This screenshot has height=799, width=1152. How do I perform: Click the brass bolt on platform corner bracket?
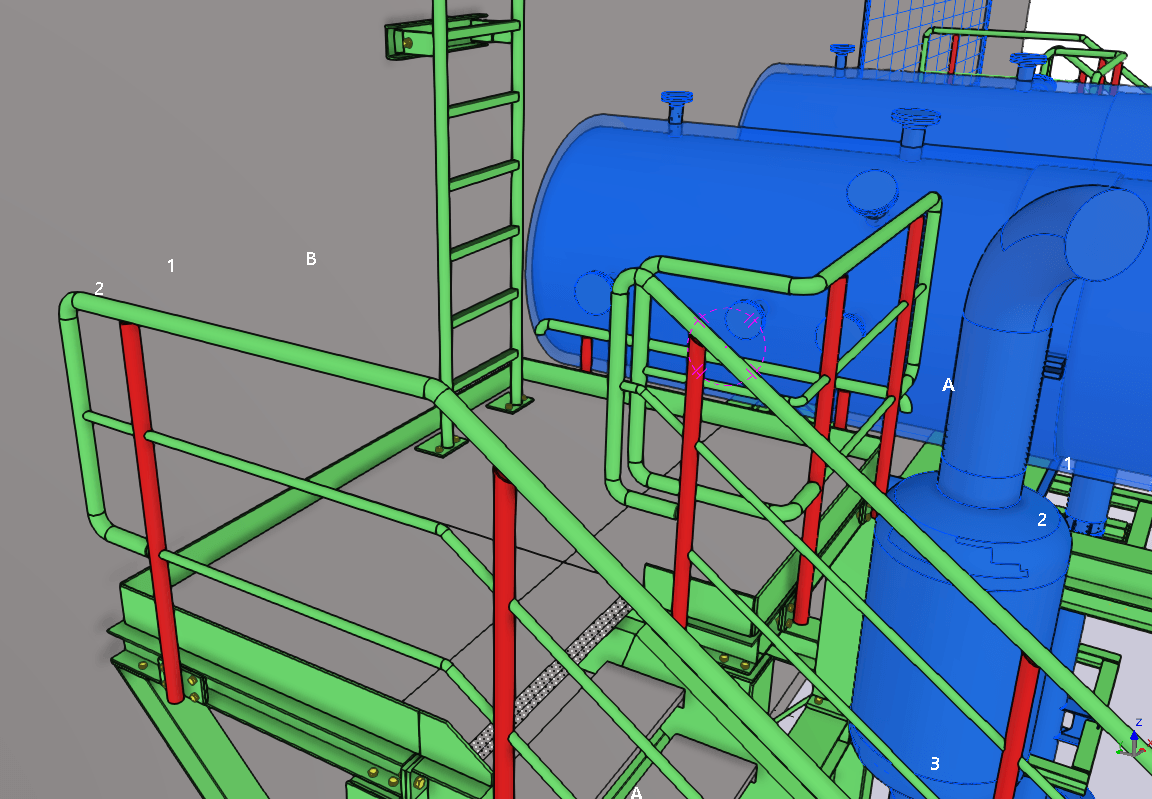tap(192, 681)
